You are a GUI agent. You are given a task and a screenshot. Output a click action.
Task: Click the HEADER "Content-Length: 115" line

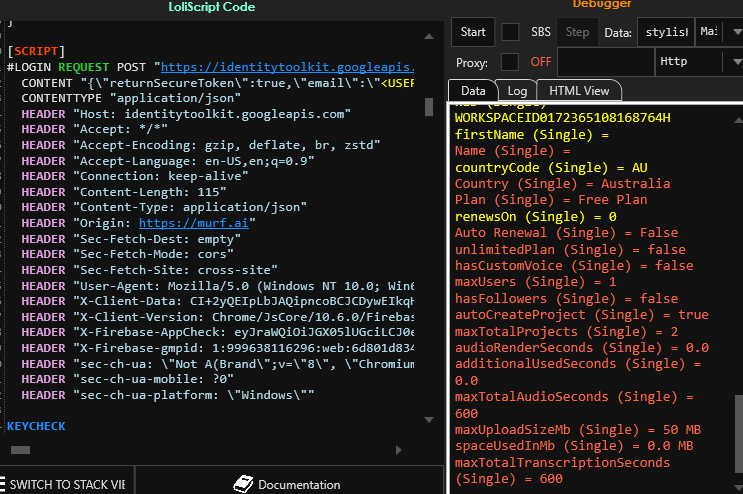click(x=124, y=192)
